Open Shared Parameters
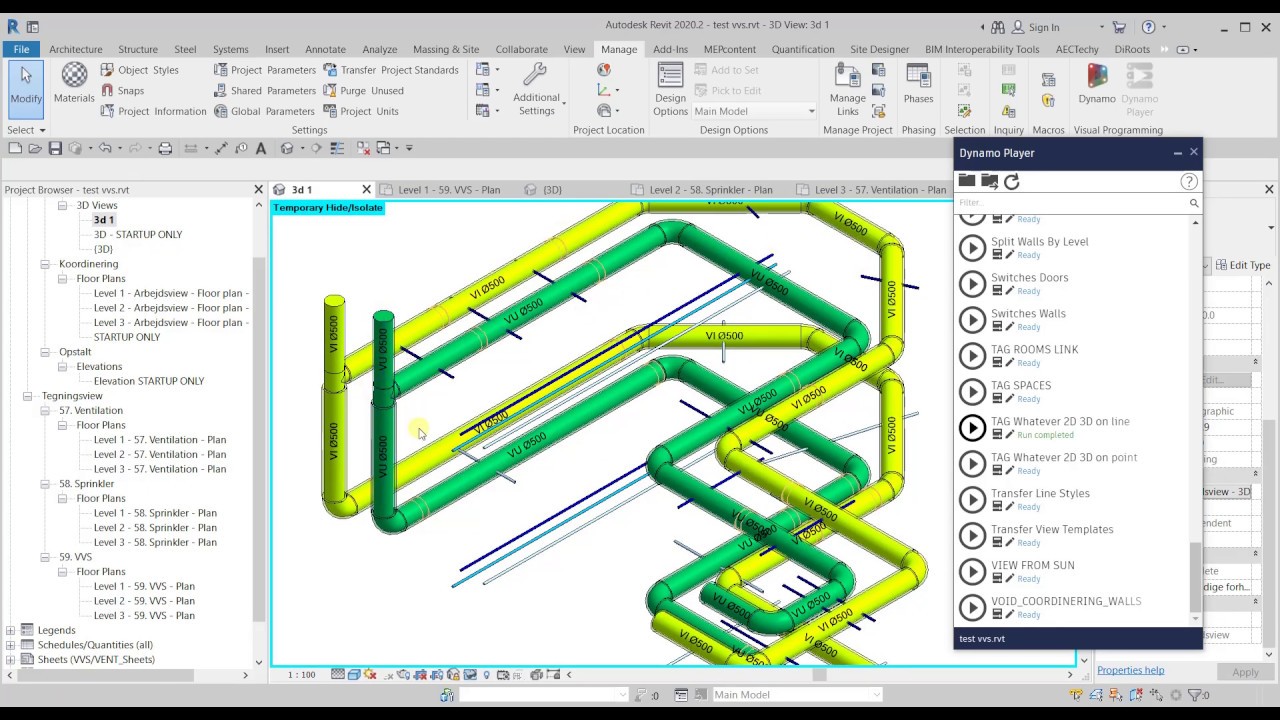Image resolution: width=1280 pixels, height=720 pixels. (265, 91)
